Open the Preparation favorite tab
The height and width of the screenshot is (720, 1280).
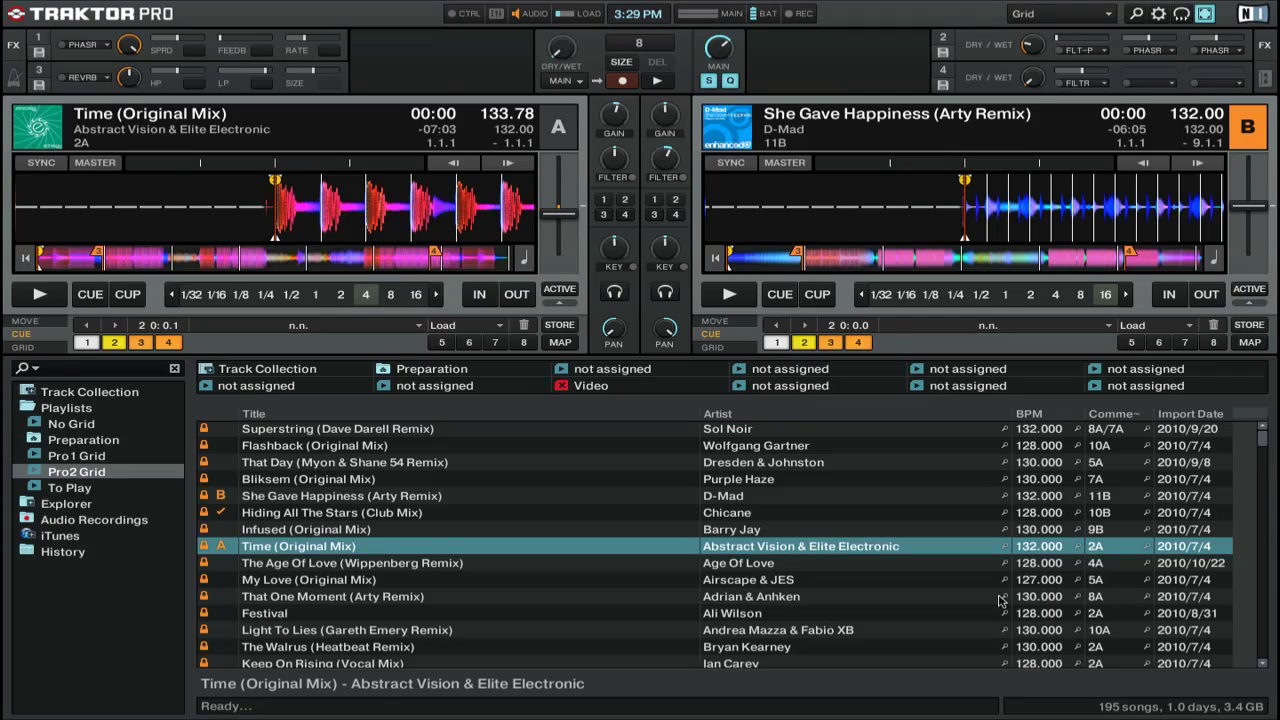[431, 369]
